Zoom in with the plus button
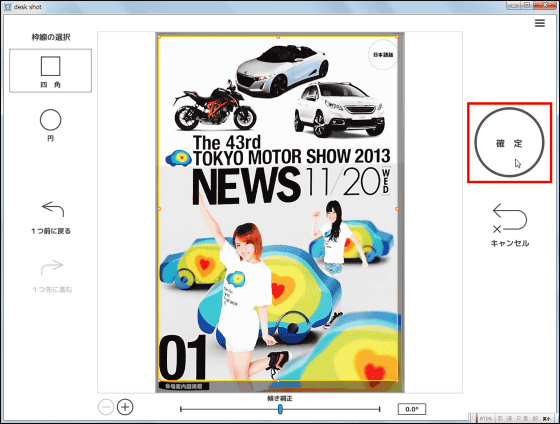Image resolution: width=560 pixels, height=424 pixels. 125,407
